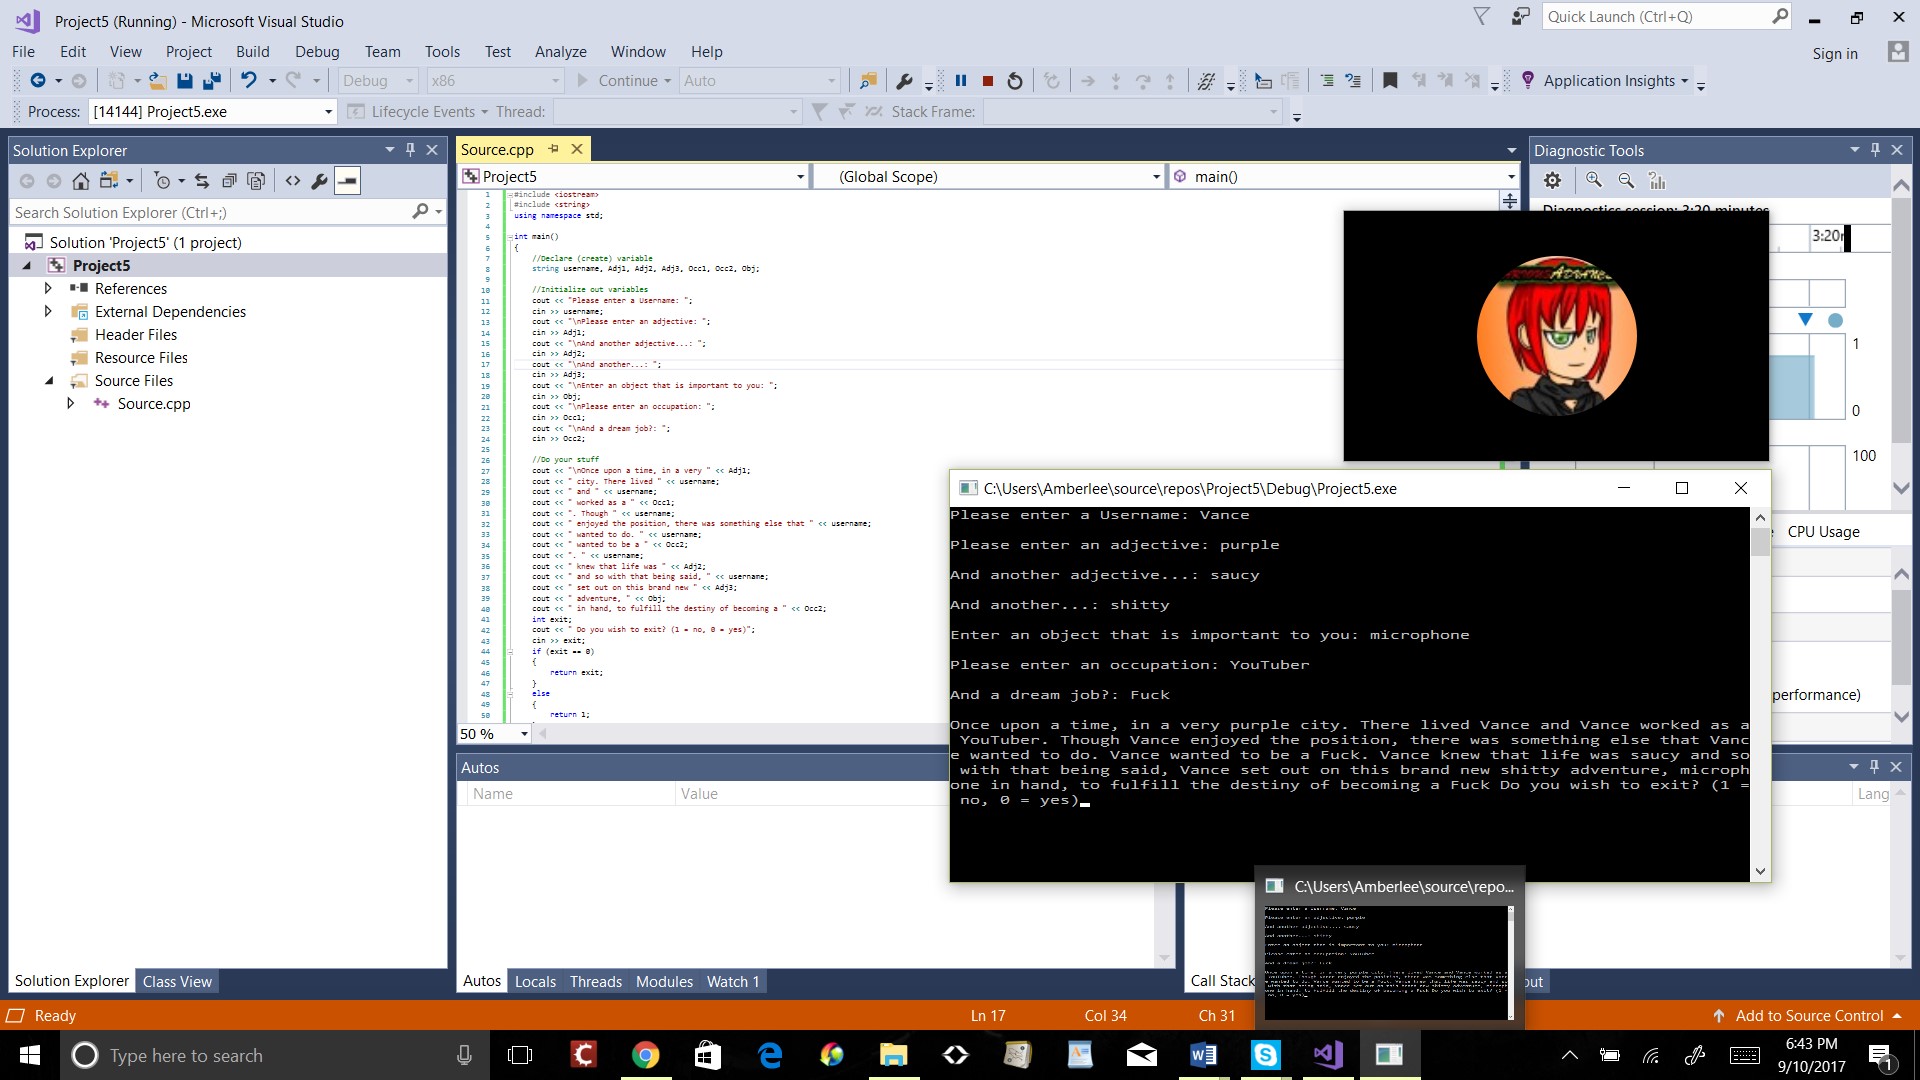Screen dimensions: 1920x1080
Task: Open the Project5 scope dropdown in editor
Action: [633, 177]
